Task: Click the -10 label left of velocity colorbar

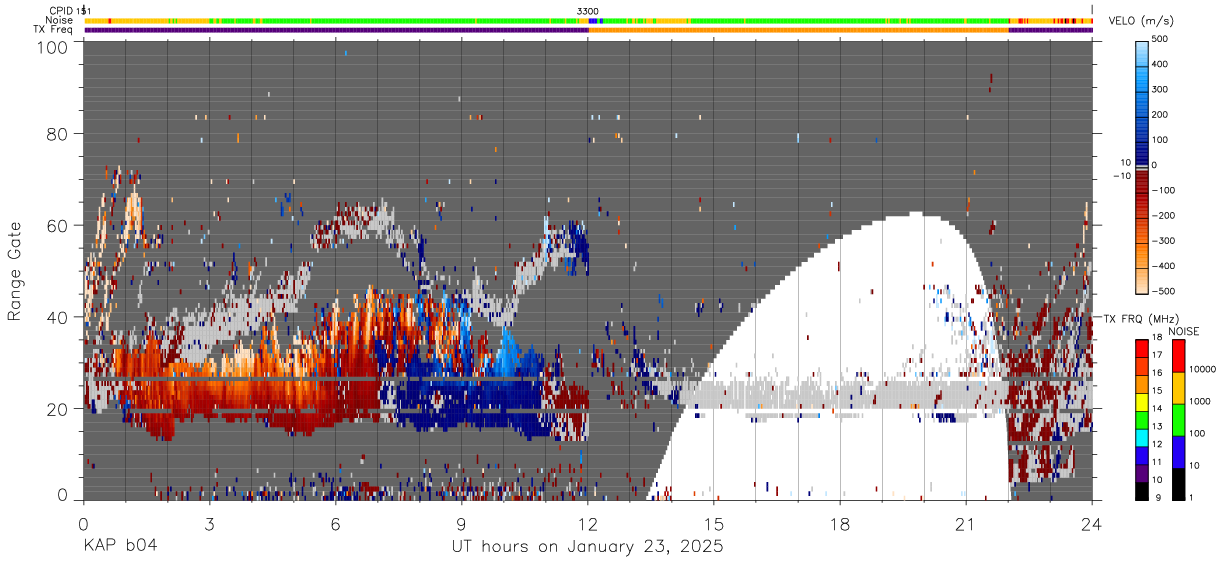Action: pos(1120,176)
